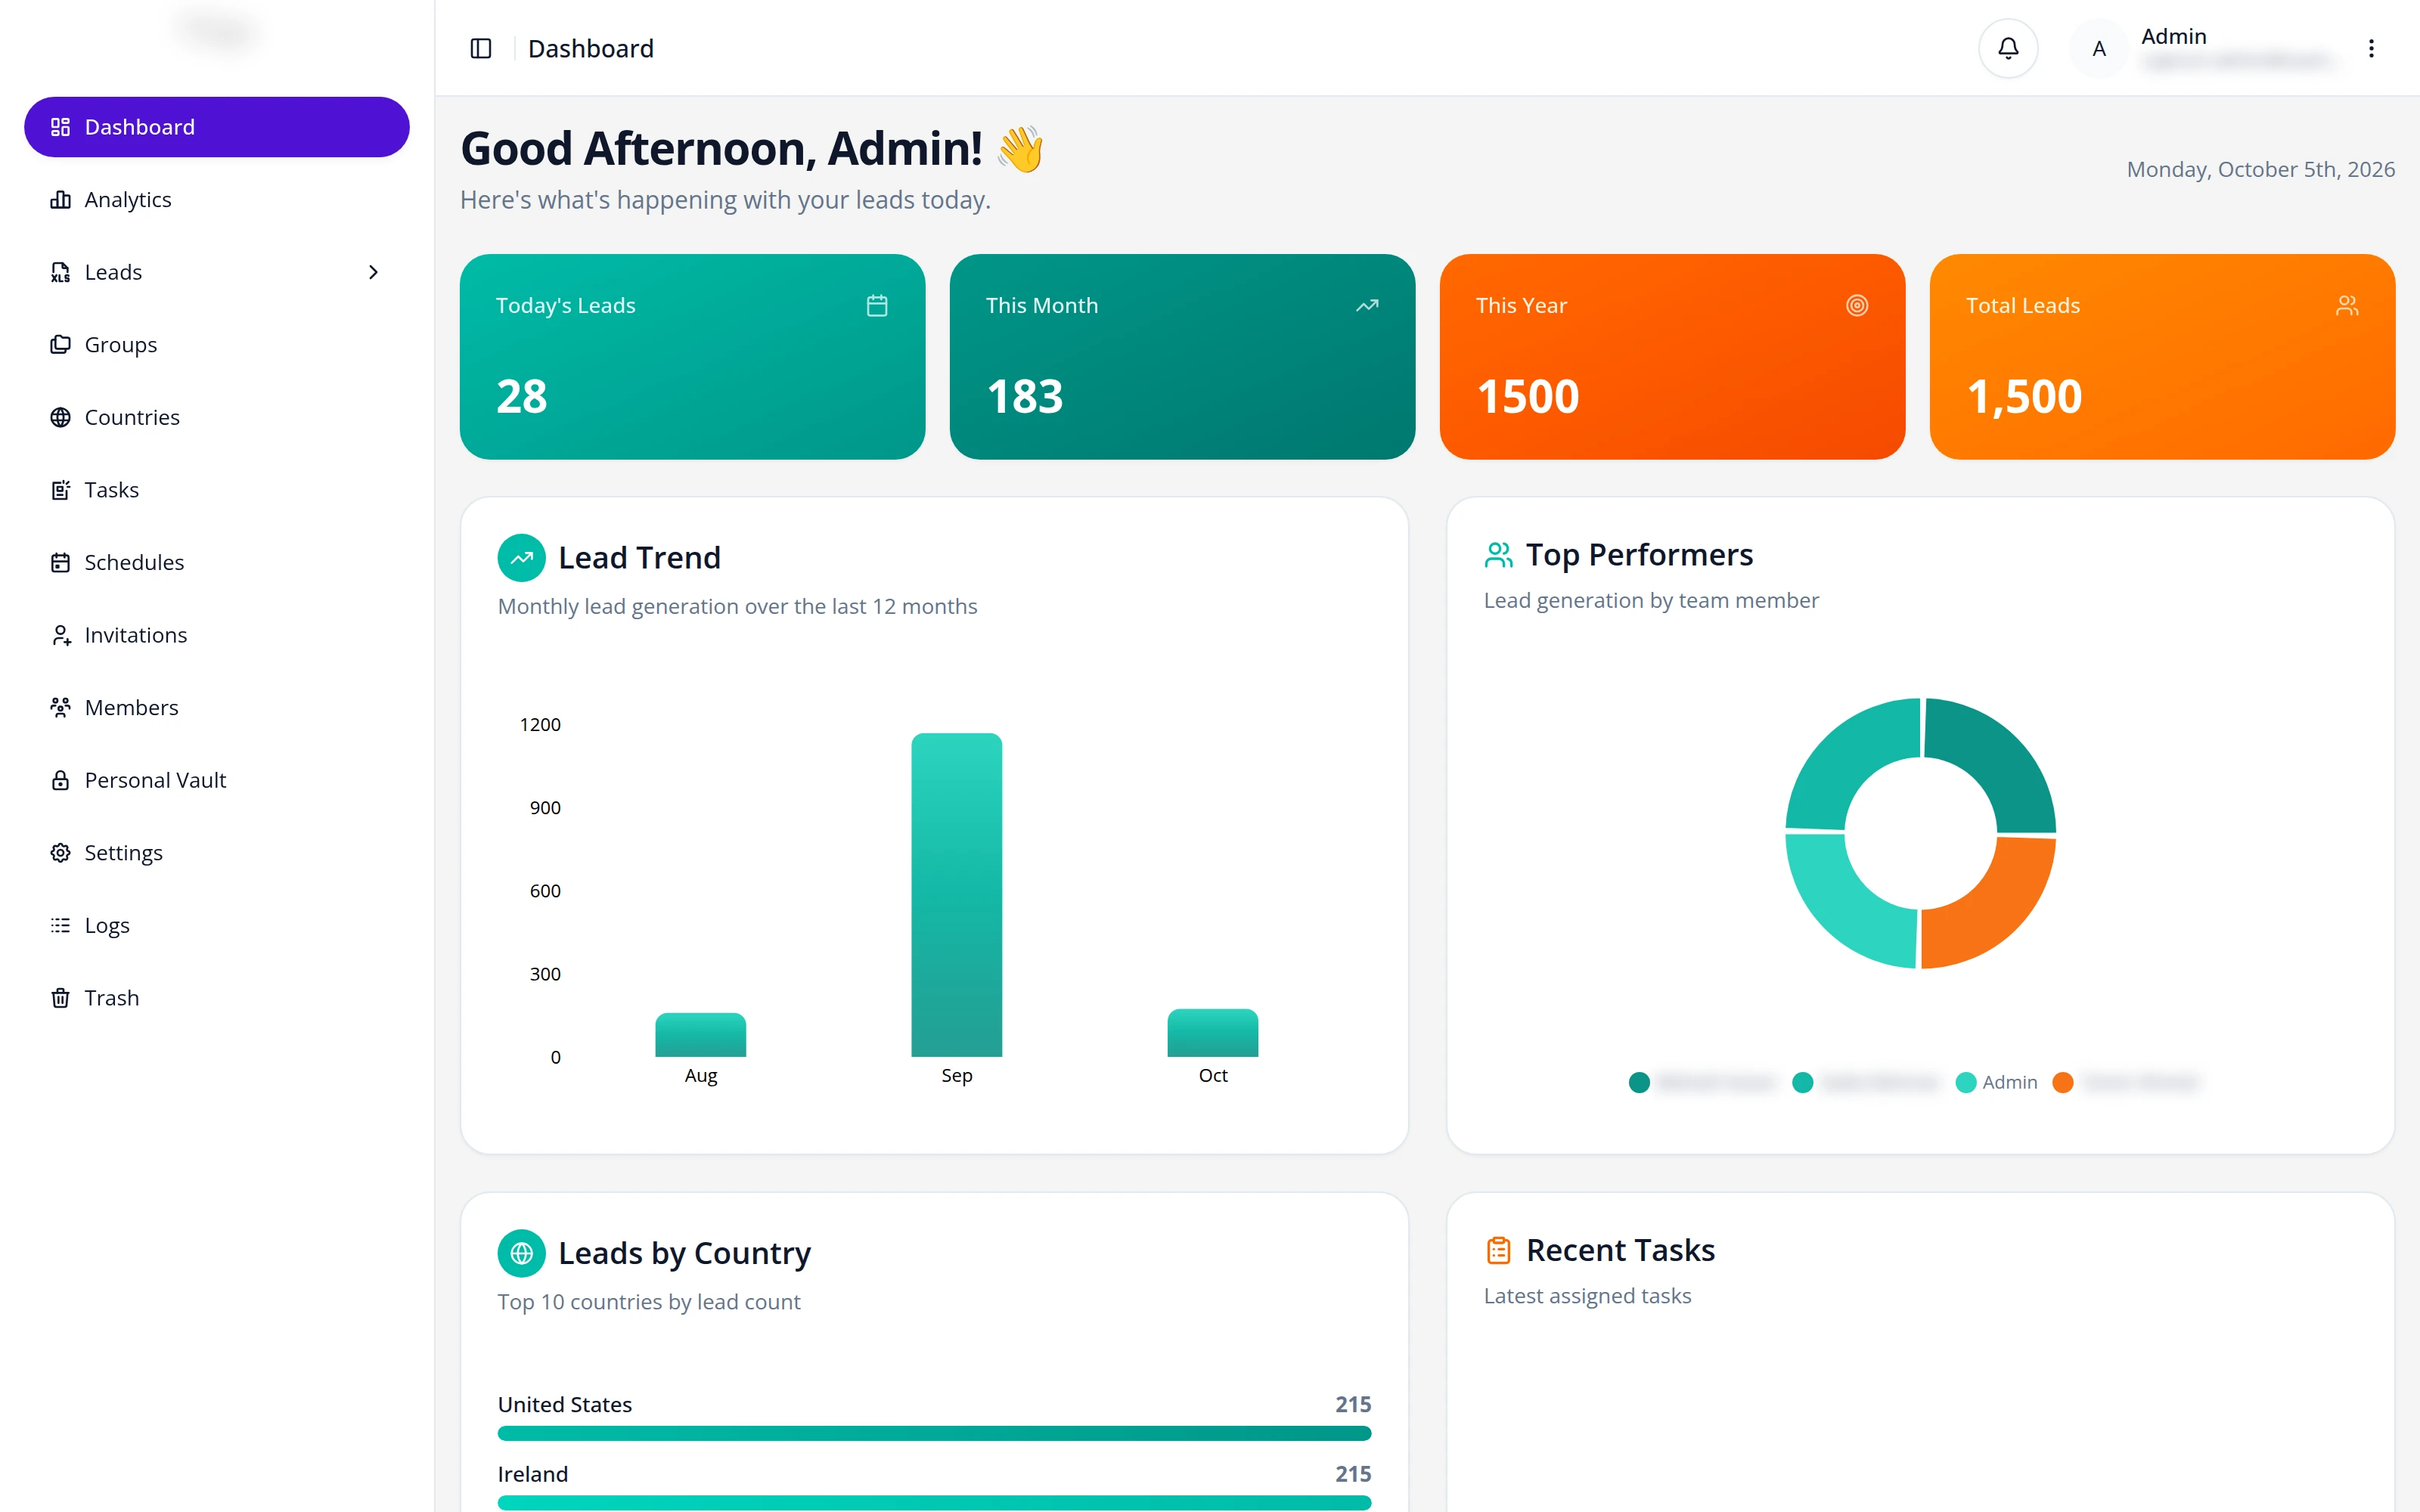Click the calendar icon on Today's Leads
The height and width of the screenshot is (1512, 2420).
click(877, 305)
